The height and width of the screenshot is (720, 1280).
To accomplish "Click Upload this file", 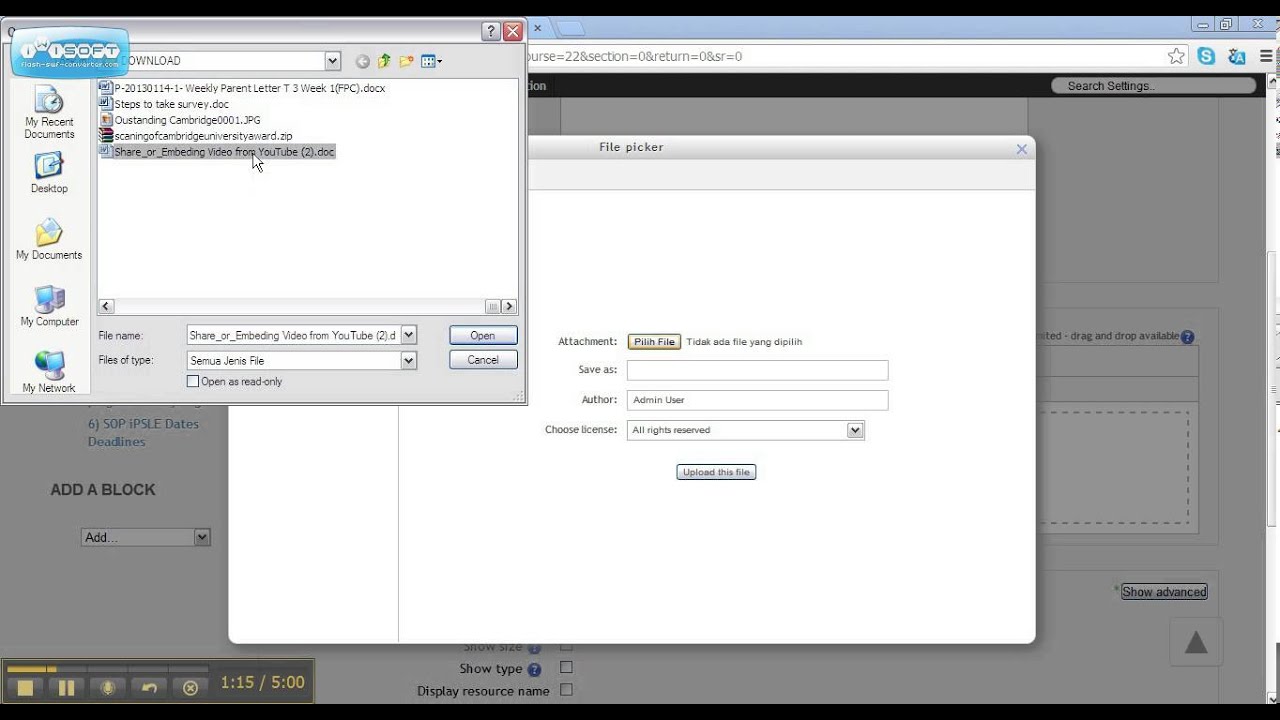I will point(716,472).
